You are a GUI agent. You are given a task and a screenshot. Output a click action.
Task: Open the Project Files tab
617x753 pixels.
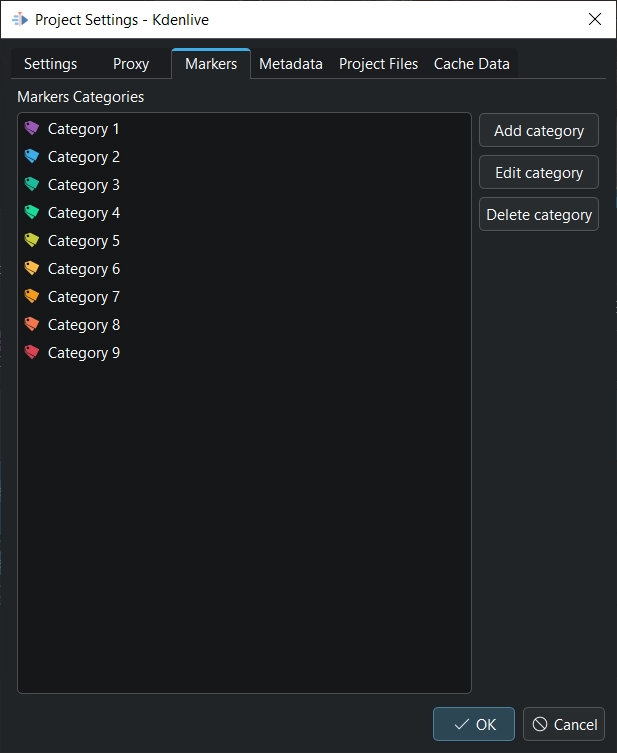click(378, 64)
